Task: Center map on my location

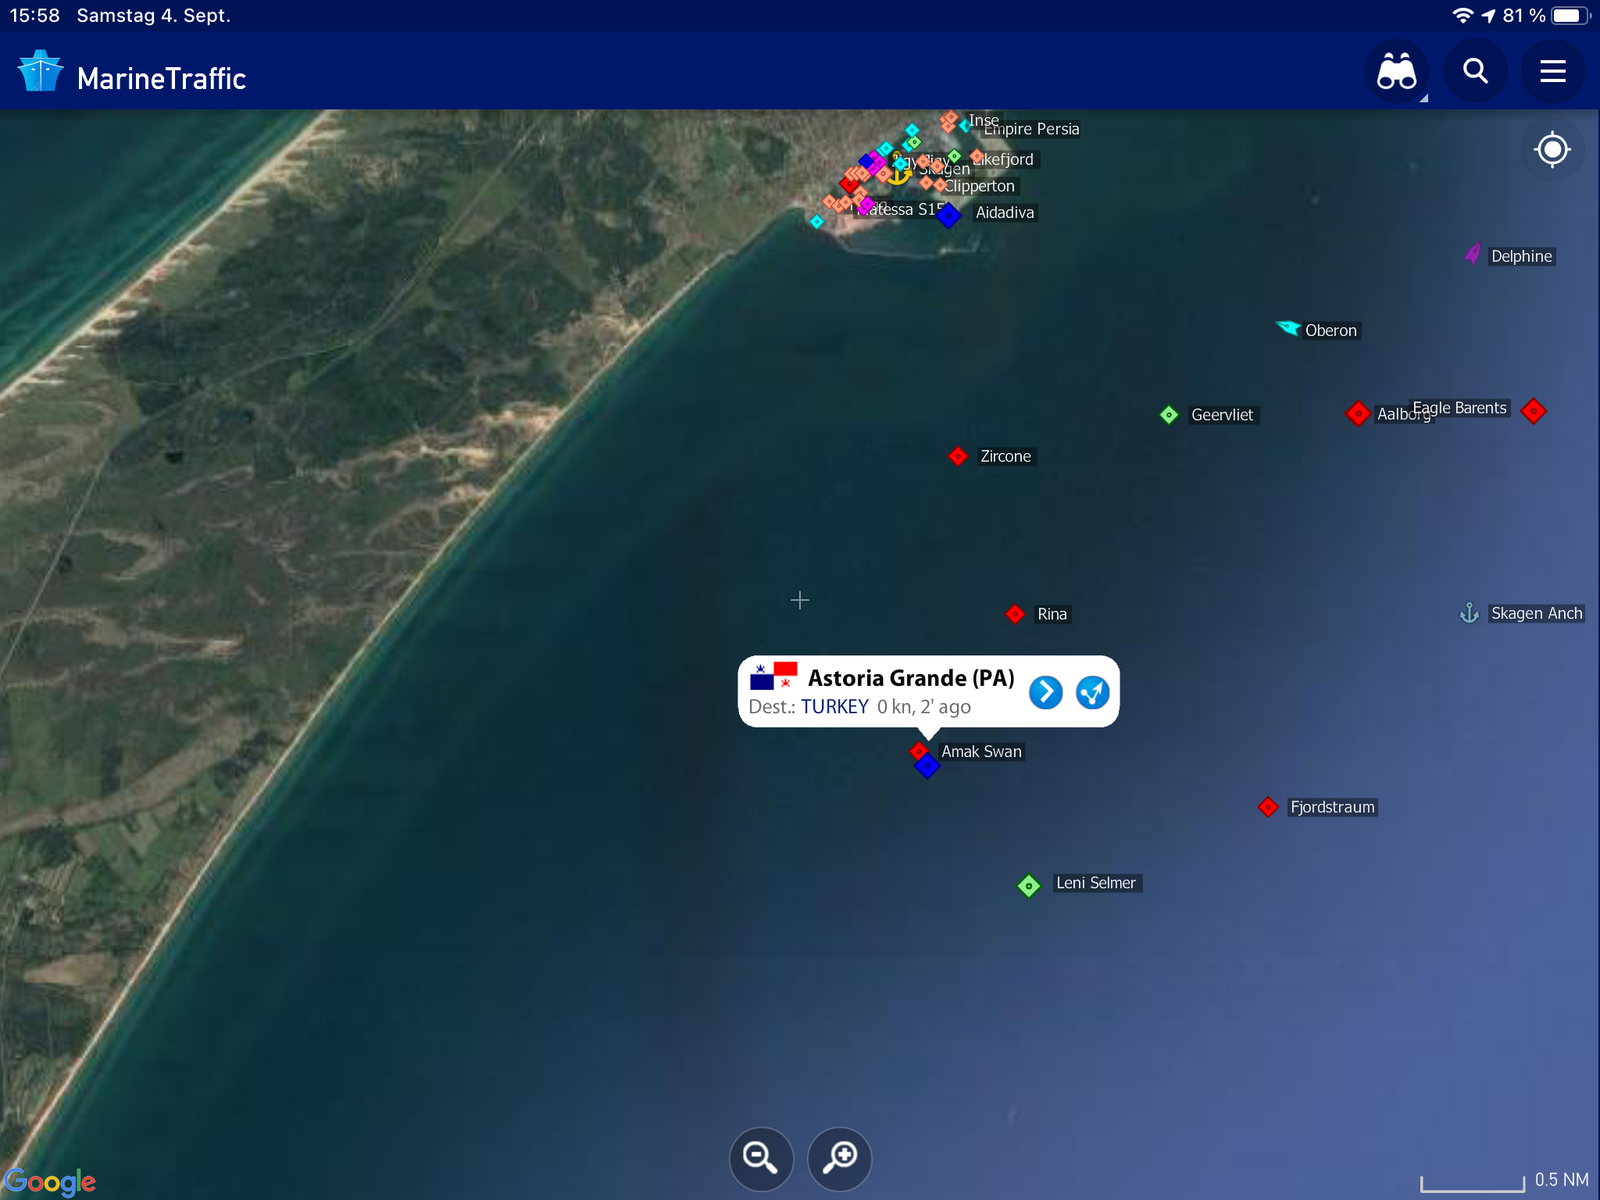Action: (x=1552, y=150)
